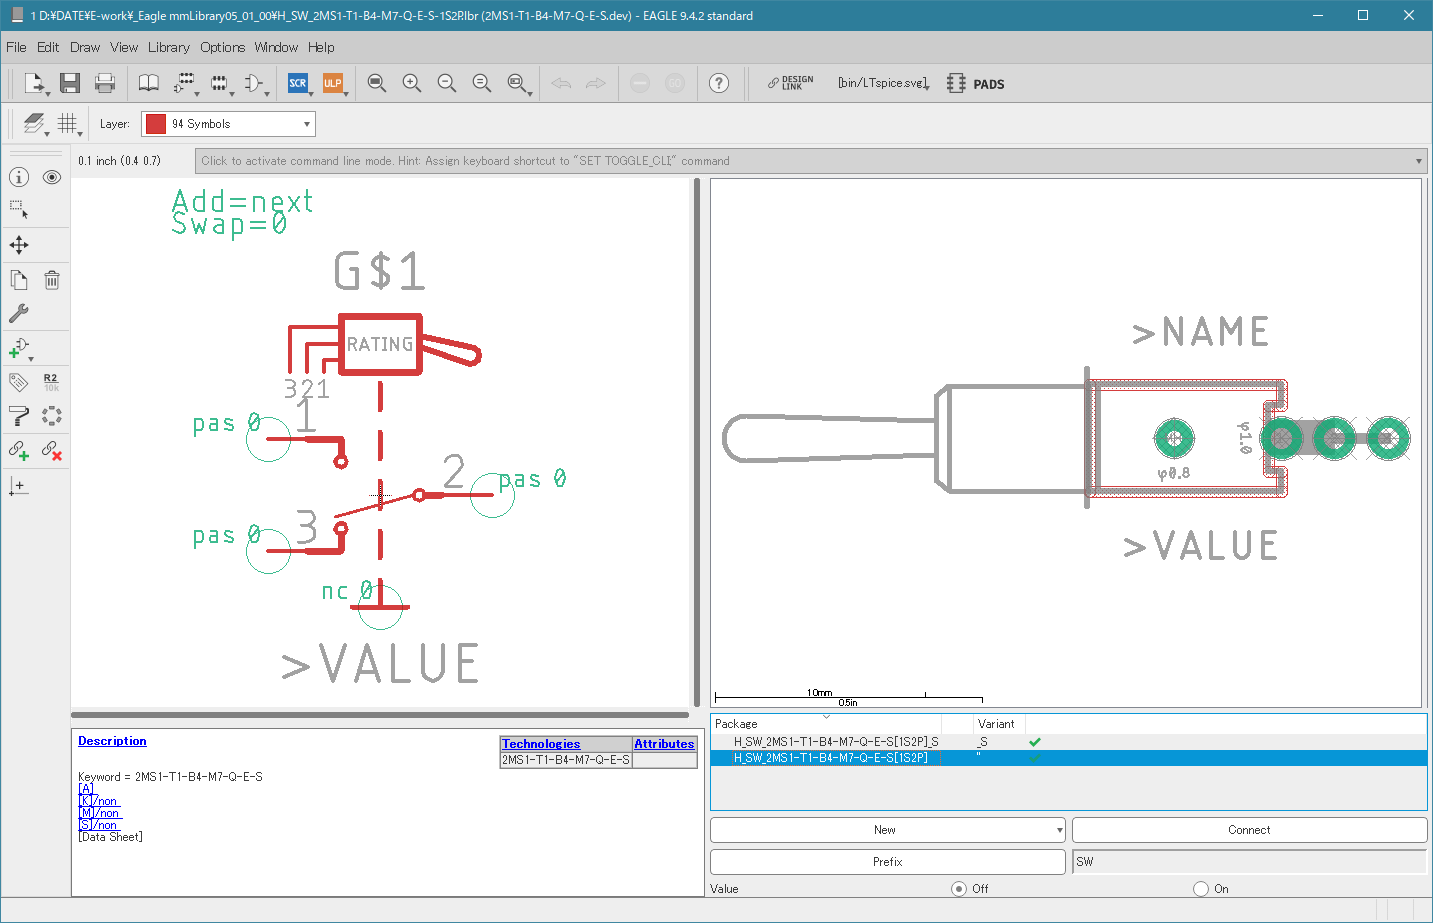1433x923 pixels.
Task: Expand the command line history dropdown
Action: click(x=1418, y=161)
